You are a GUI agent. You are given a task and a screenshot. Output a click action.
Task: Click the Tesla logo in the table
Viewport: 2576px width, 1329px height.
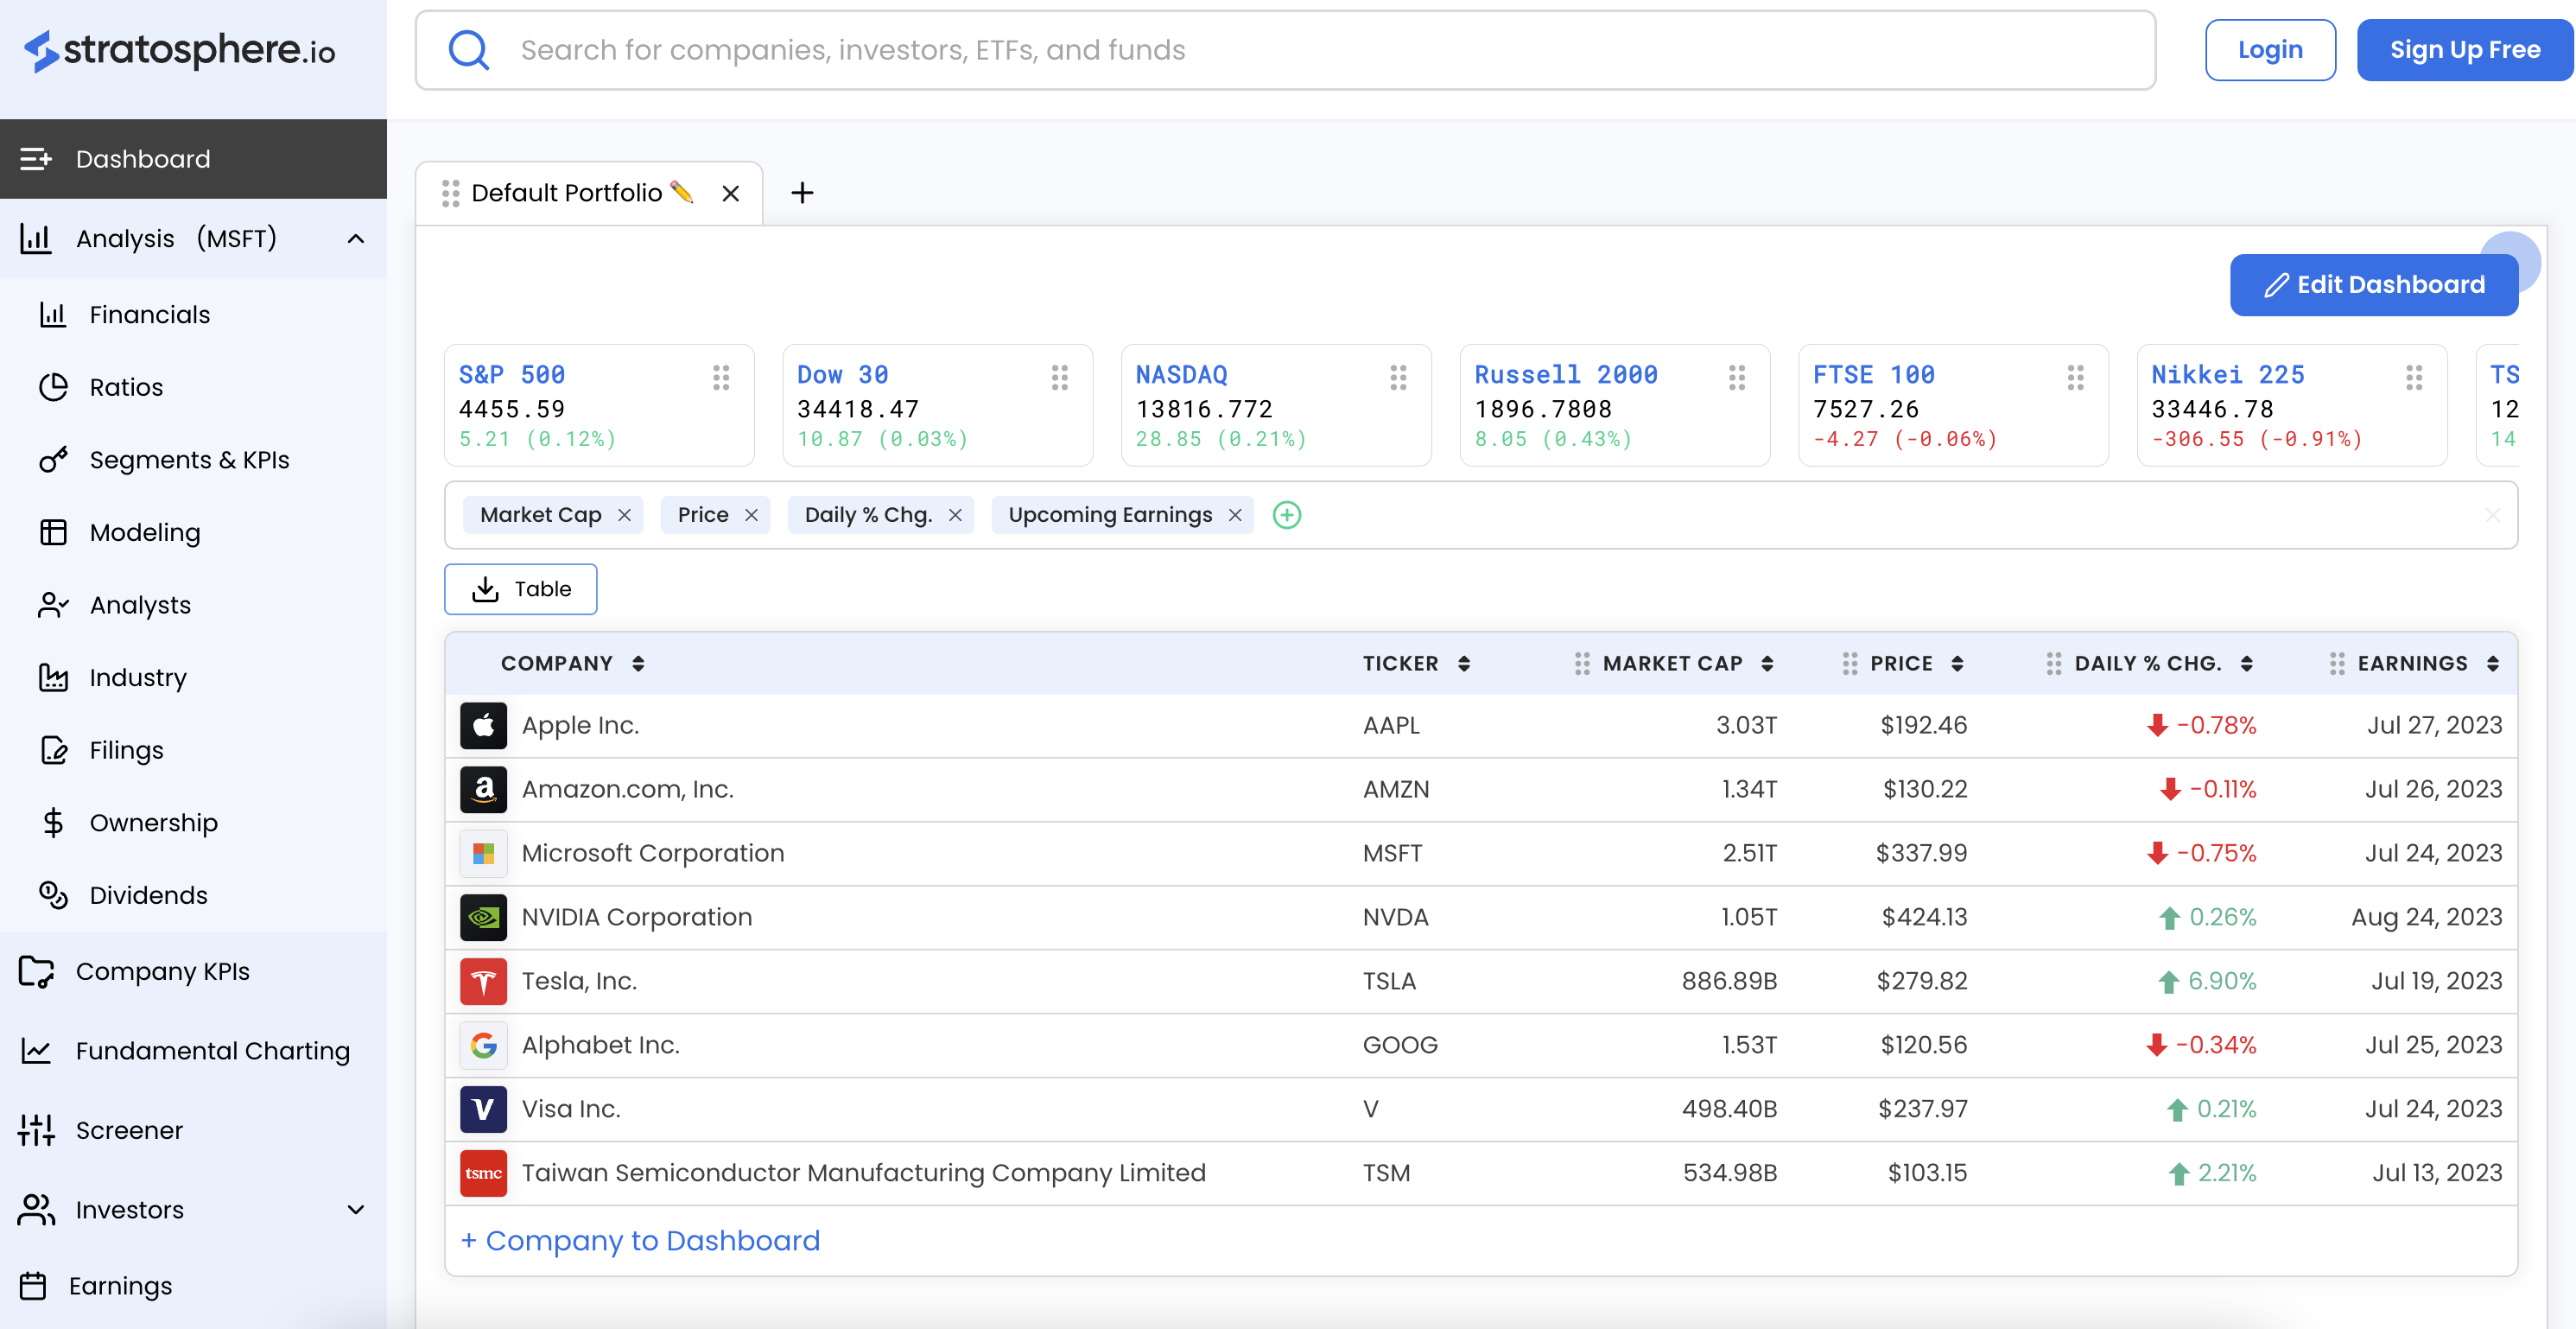[x=483, y=981]
